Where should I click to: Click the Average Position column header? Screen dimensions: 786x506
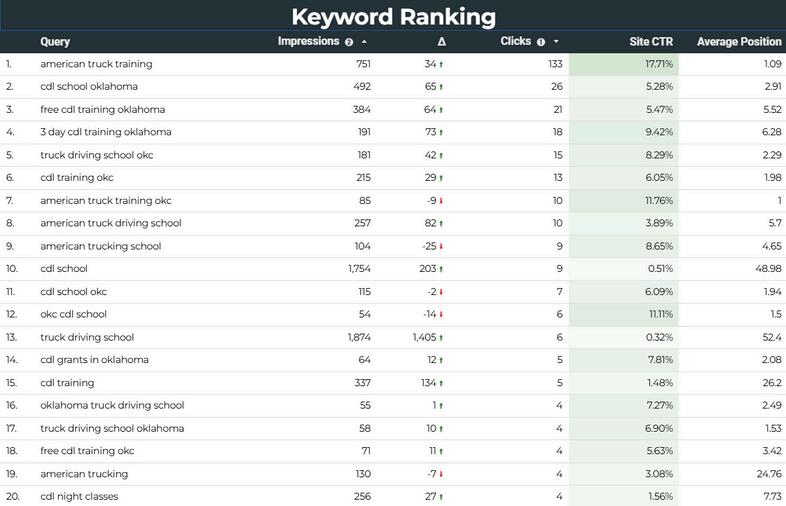(739, 42)
